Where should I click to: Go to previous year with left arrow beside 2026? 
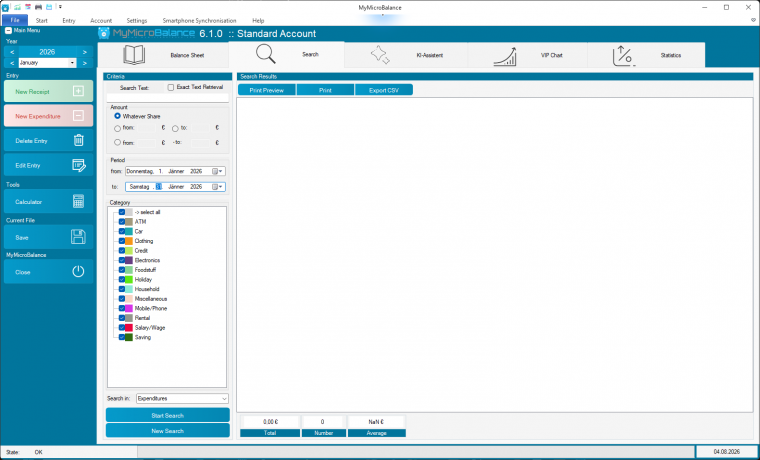(x=12, y=52)
